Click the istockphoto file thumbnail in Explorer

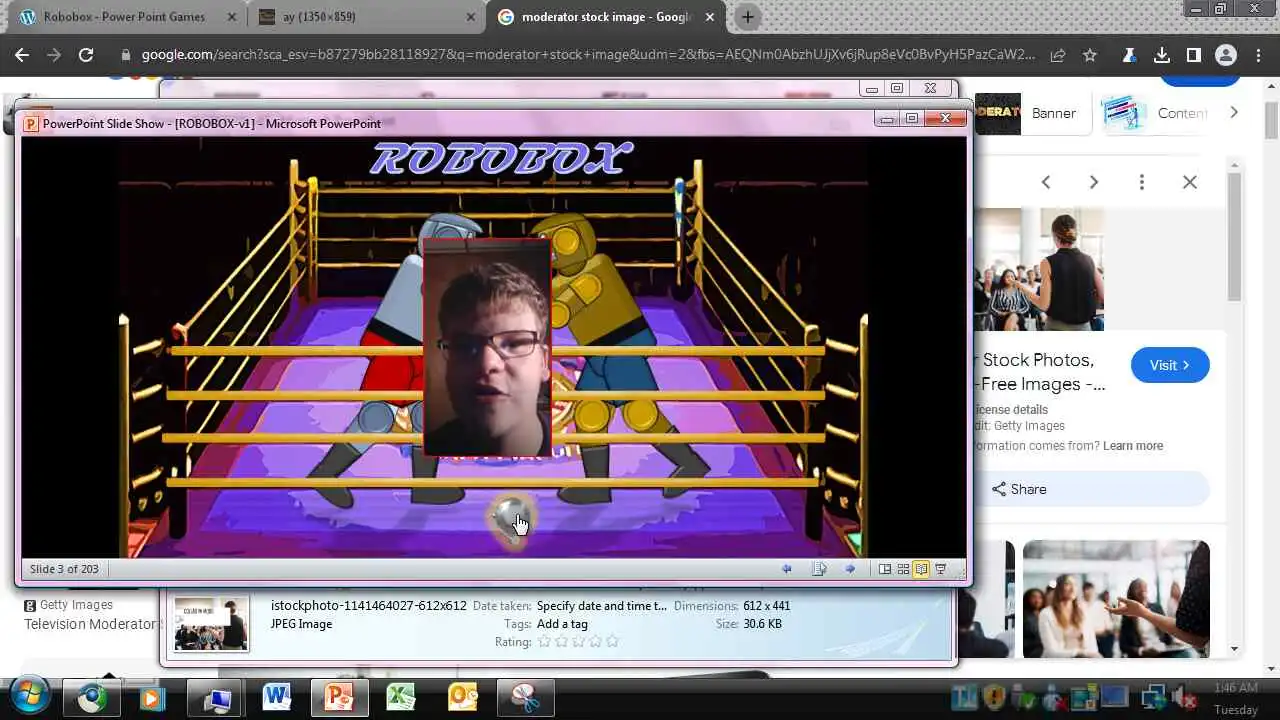click(x=211, y=624)
